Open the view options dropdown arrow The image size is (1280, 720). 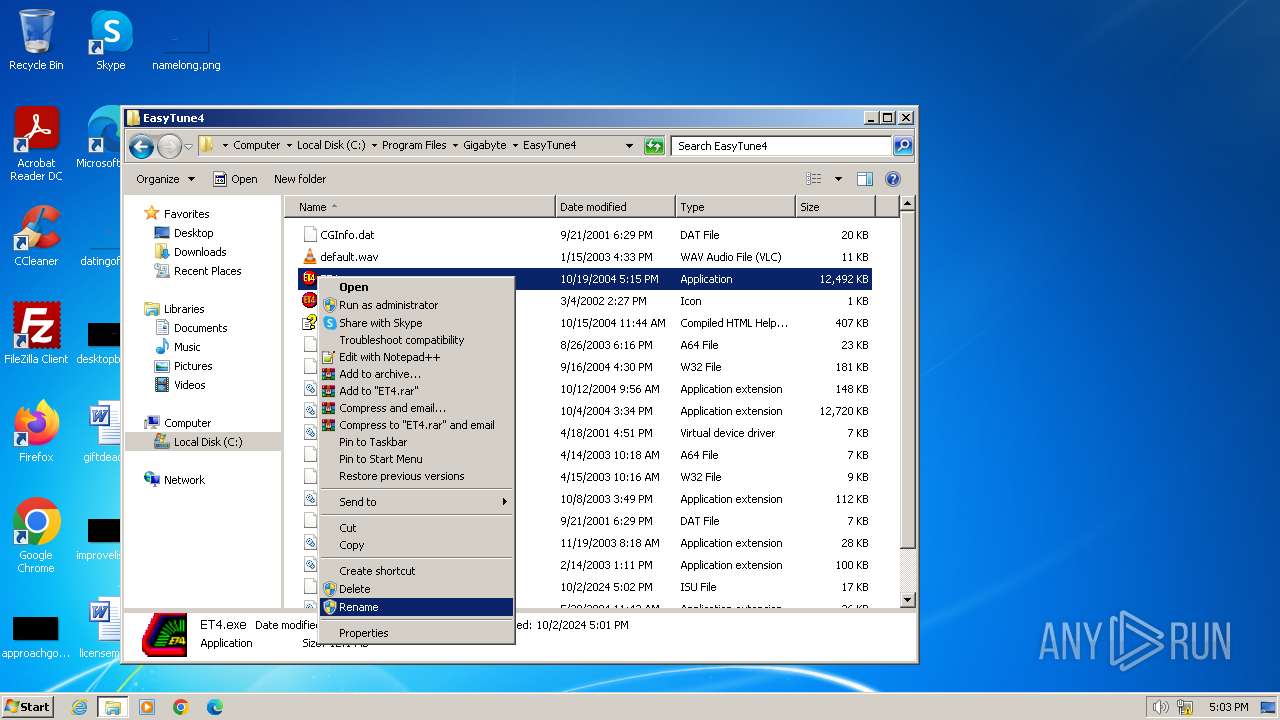click(x=838, y=179)
